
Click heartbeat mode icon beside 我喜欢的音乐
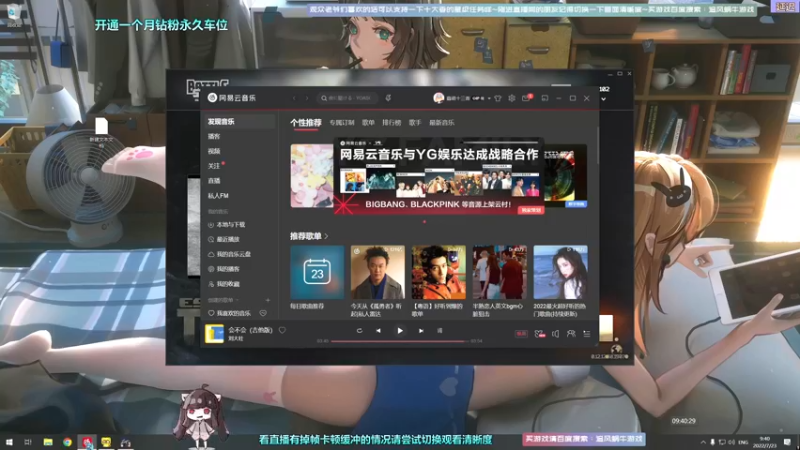click(263, 313)
